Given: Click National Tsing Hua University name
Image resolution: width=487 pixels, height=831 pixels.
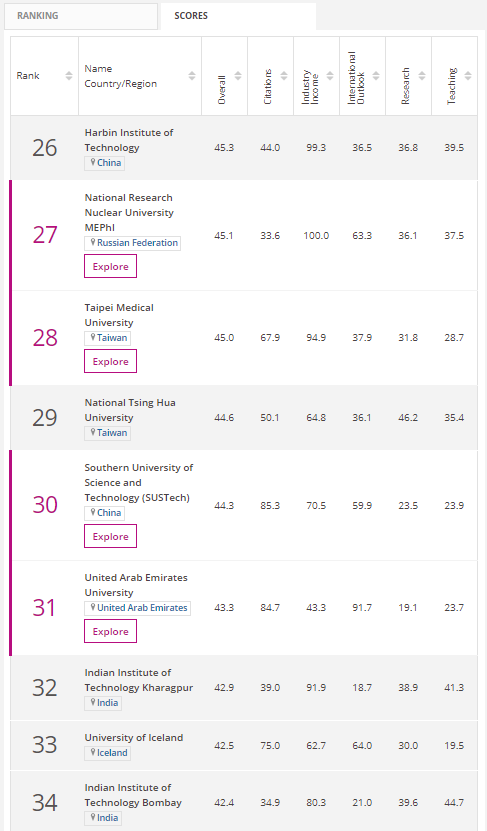Looking at the screenshot, I should tap(130, 410).
